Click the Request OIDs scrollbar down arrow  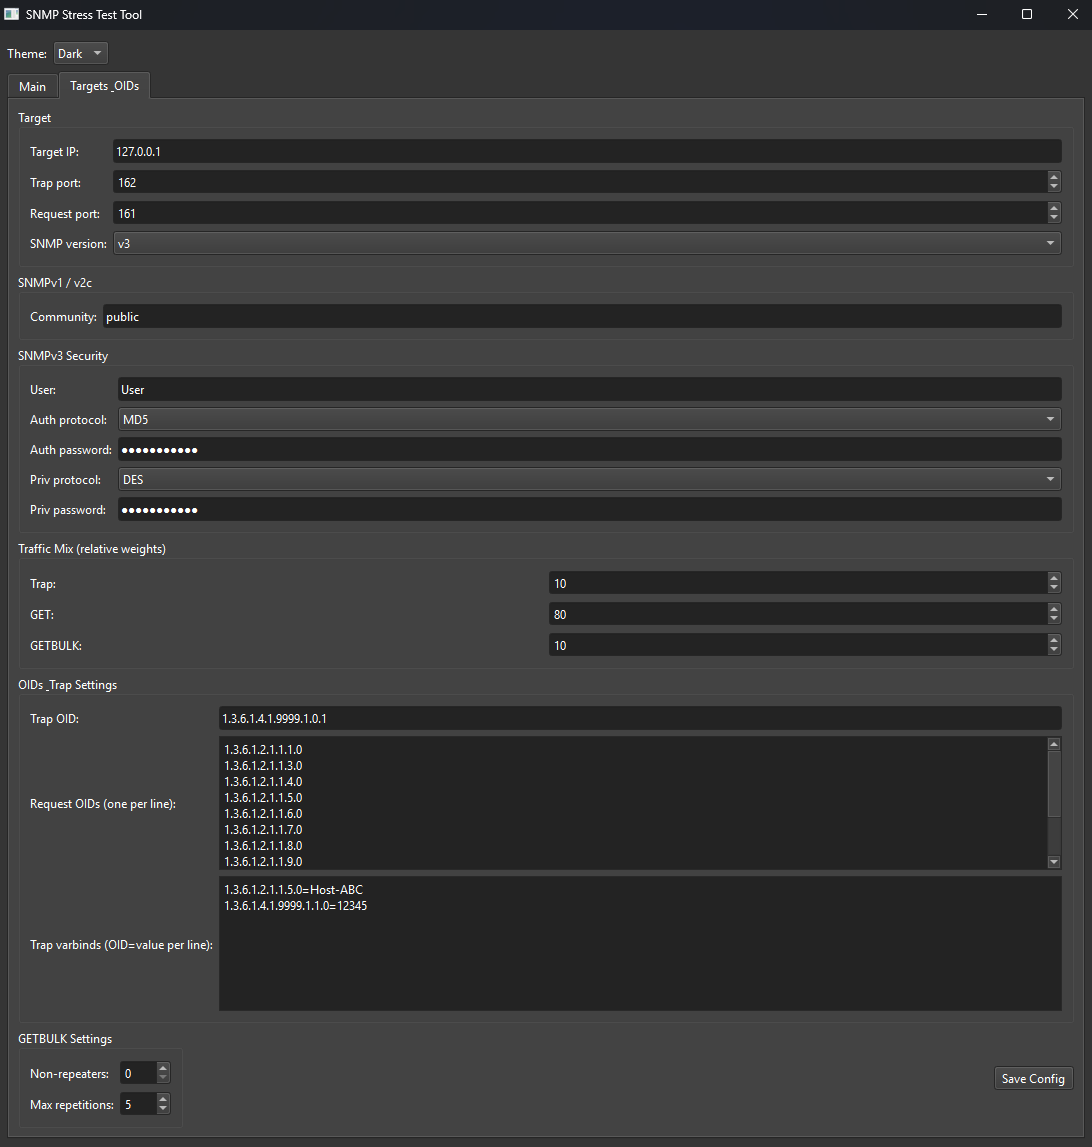[1054, 861]
